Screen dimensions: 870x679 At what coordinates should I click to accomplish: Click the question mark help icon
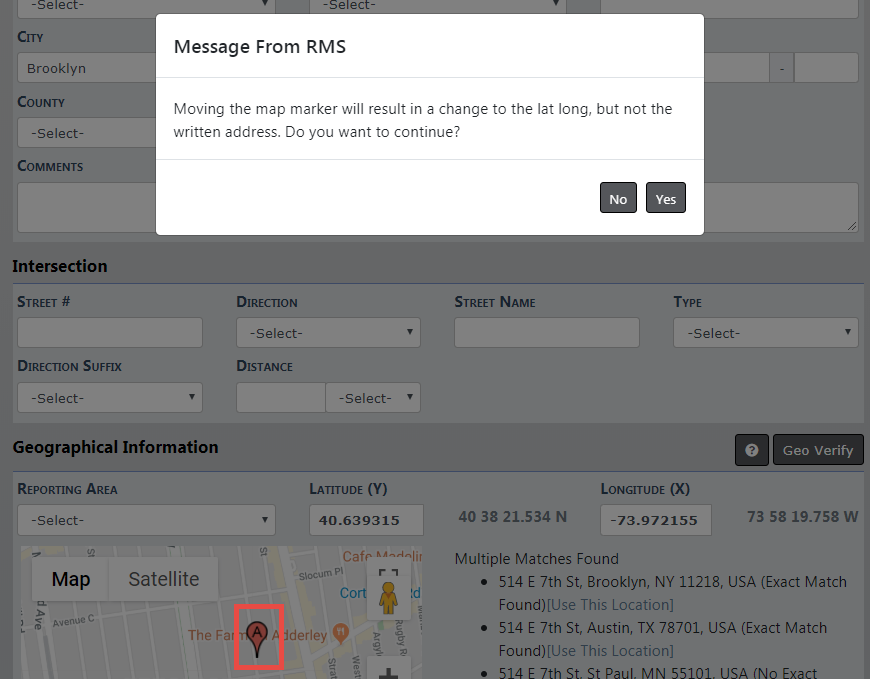[x=751, y=450]
